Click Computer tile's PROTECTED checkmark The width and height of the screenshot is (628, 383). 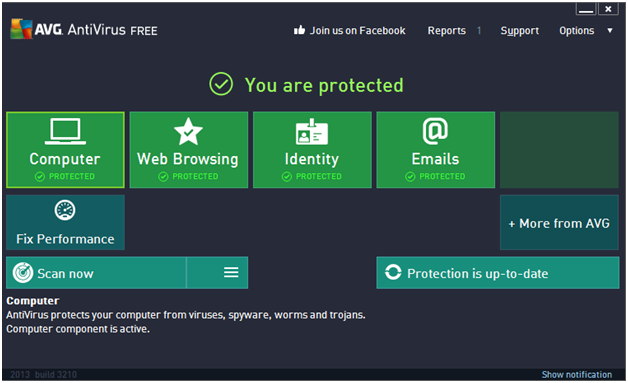coord(40,177)
